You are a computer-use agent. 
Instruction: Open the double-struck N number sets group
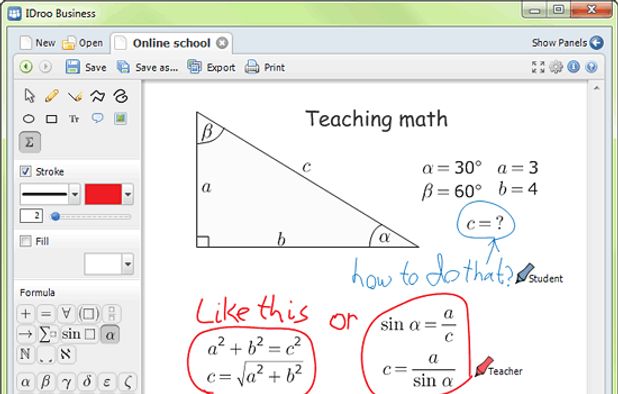click(x=25, y=354)
